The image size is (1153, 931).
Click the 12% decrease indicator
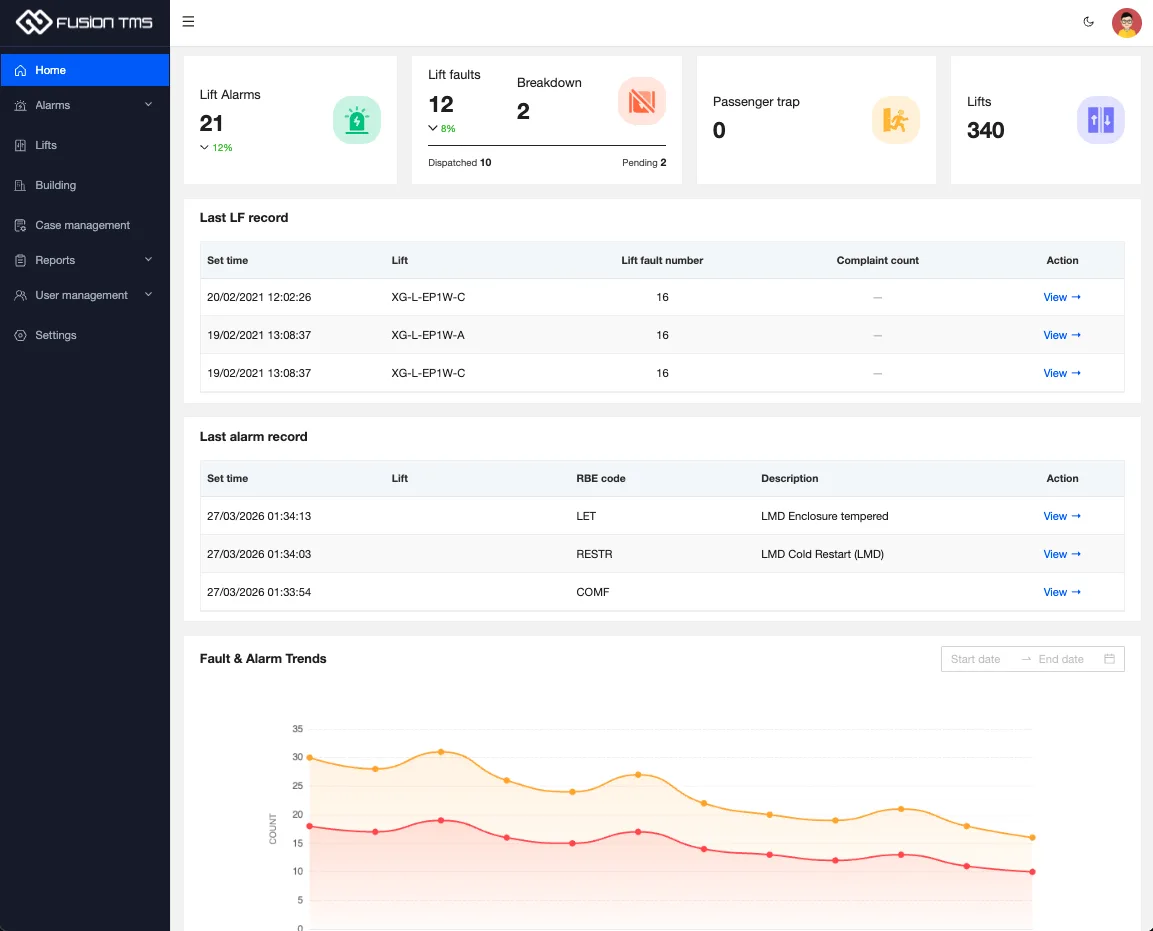point(216,148)
